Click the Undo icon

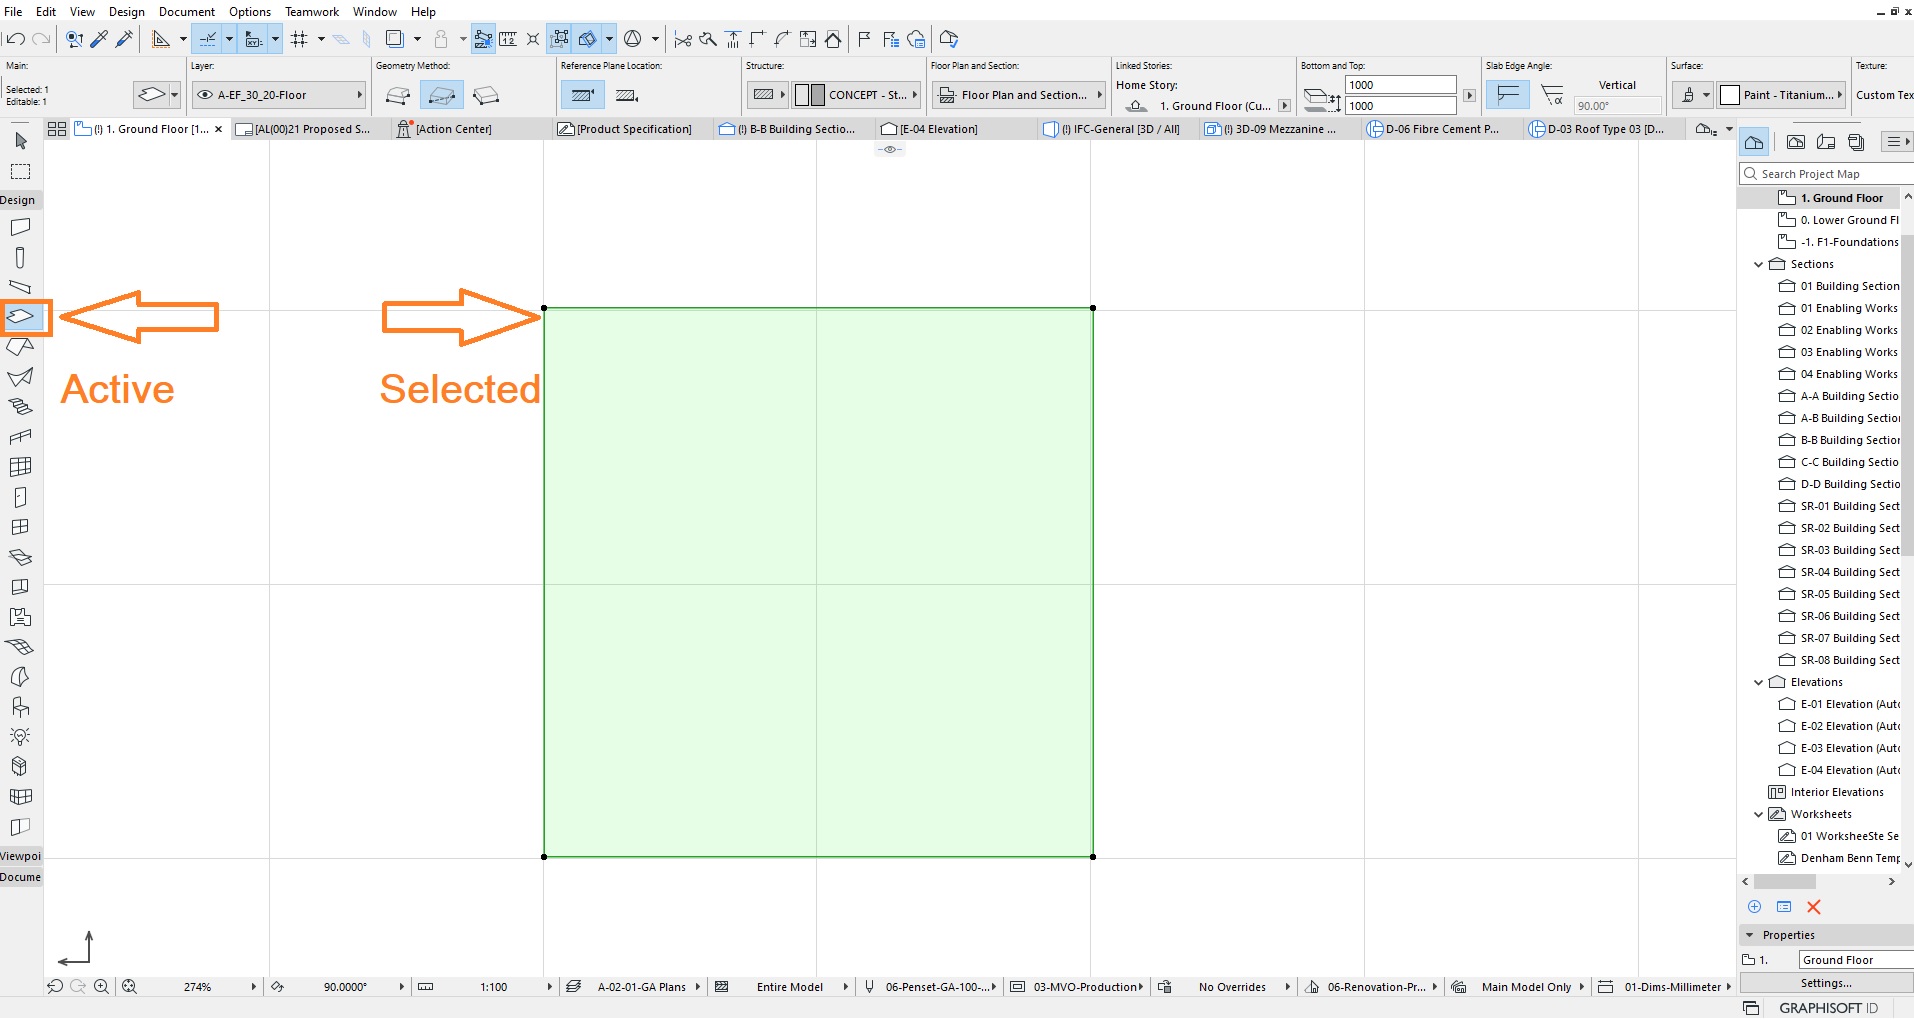coord(15,39)
